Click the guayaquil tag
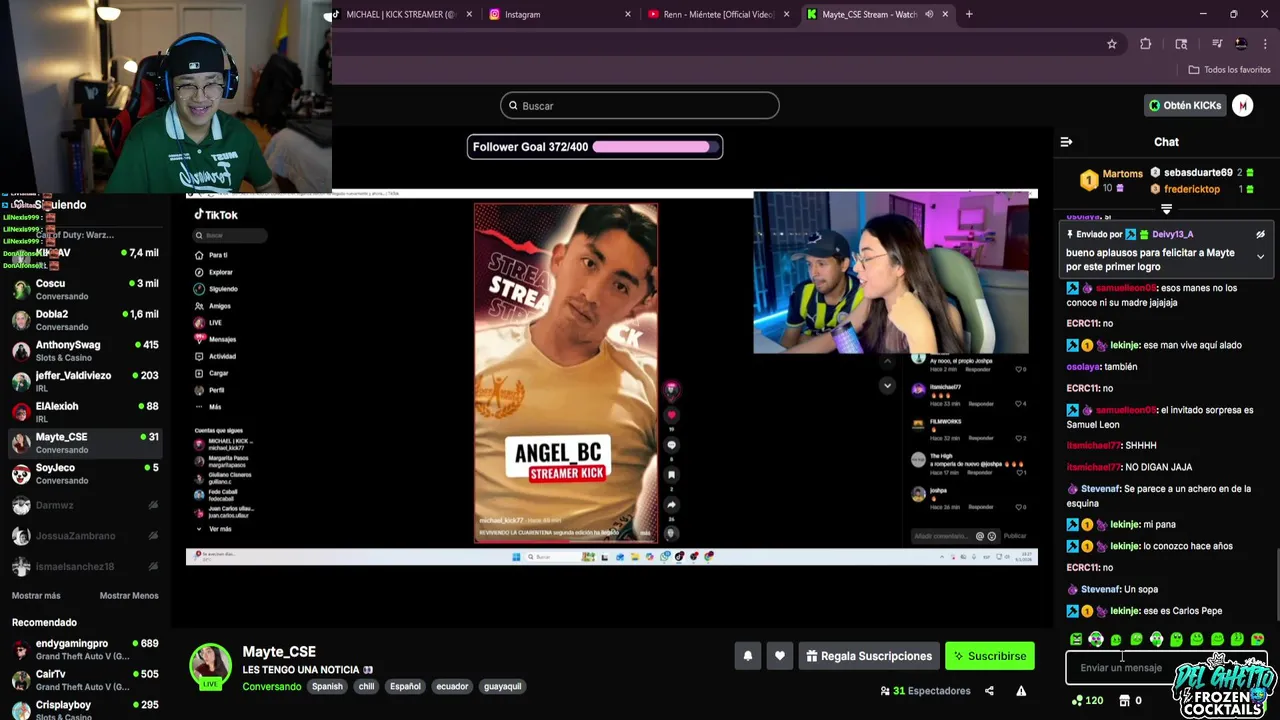 click(502, 686)
